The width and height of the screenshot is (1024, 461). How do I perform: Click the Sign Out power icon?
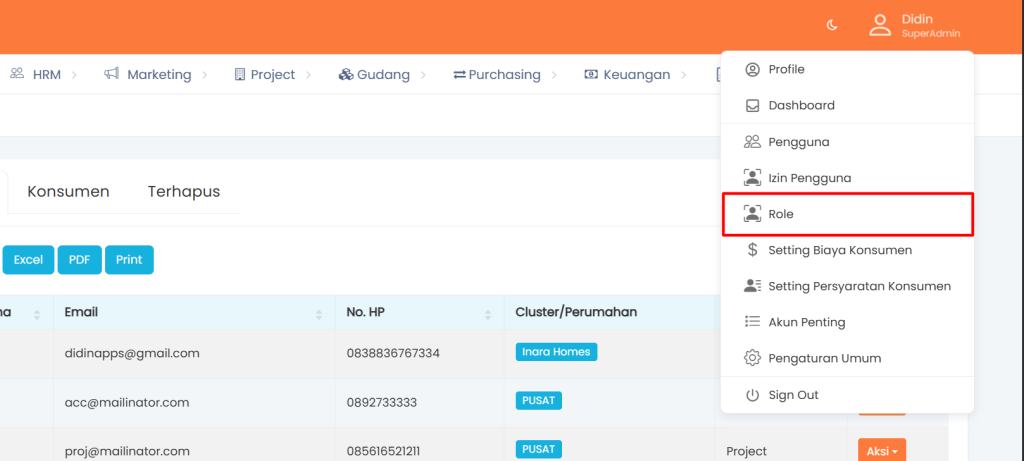click(753, 395)
